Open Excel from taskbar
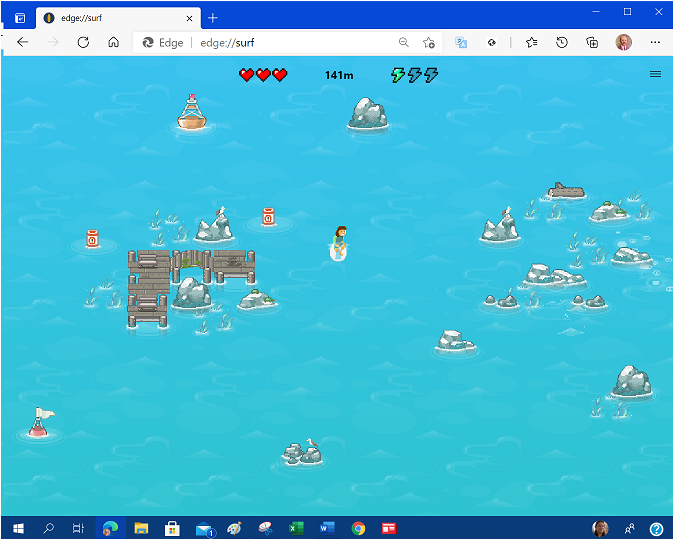 click(x=296, y=528)
